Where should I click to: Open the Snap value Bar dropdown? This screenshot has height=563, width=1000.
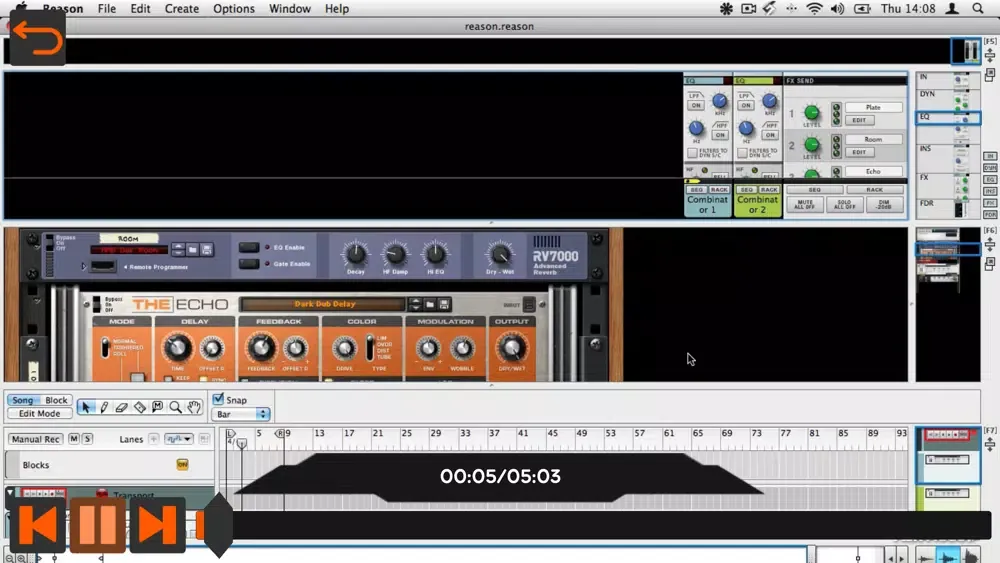pyautogui.click(x=241, y=414)
